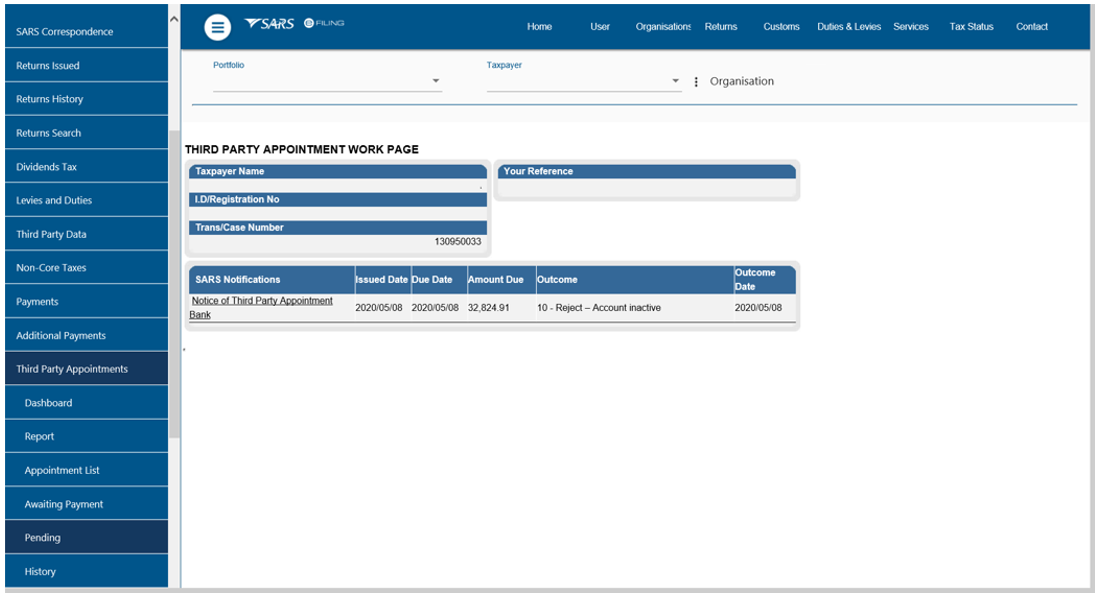Open Returns History in sidebar
This screenshot has width=1097, height=598.
[49, 99]
